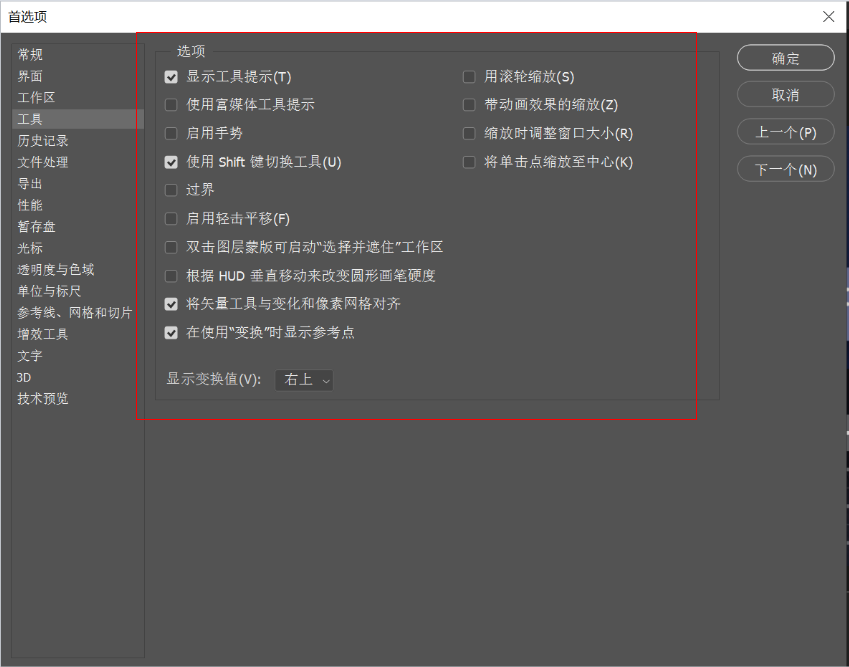Open 性能 preferences section
Viewport: 849px width, 667px height.
click(30, 205)
